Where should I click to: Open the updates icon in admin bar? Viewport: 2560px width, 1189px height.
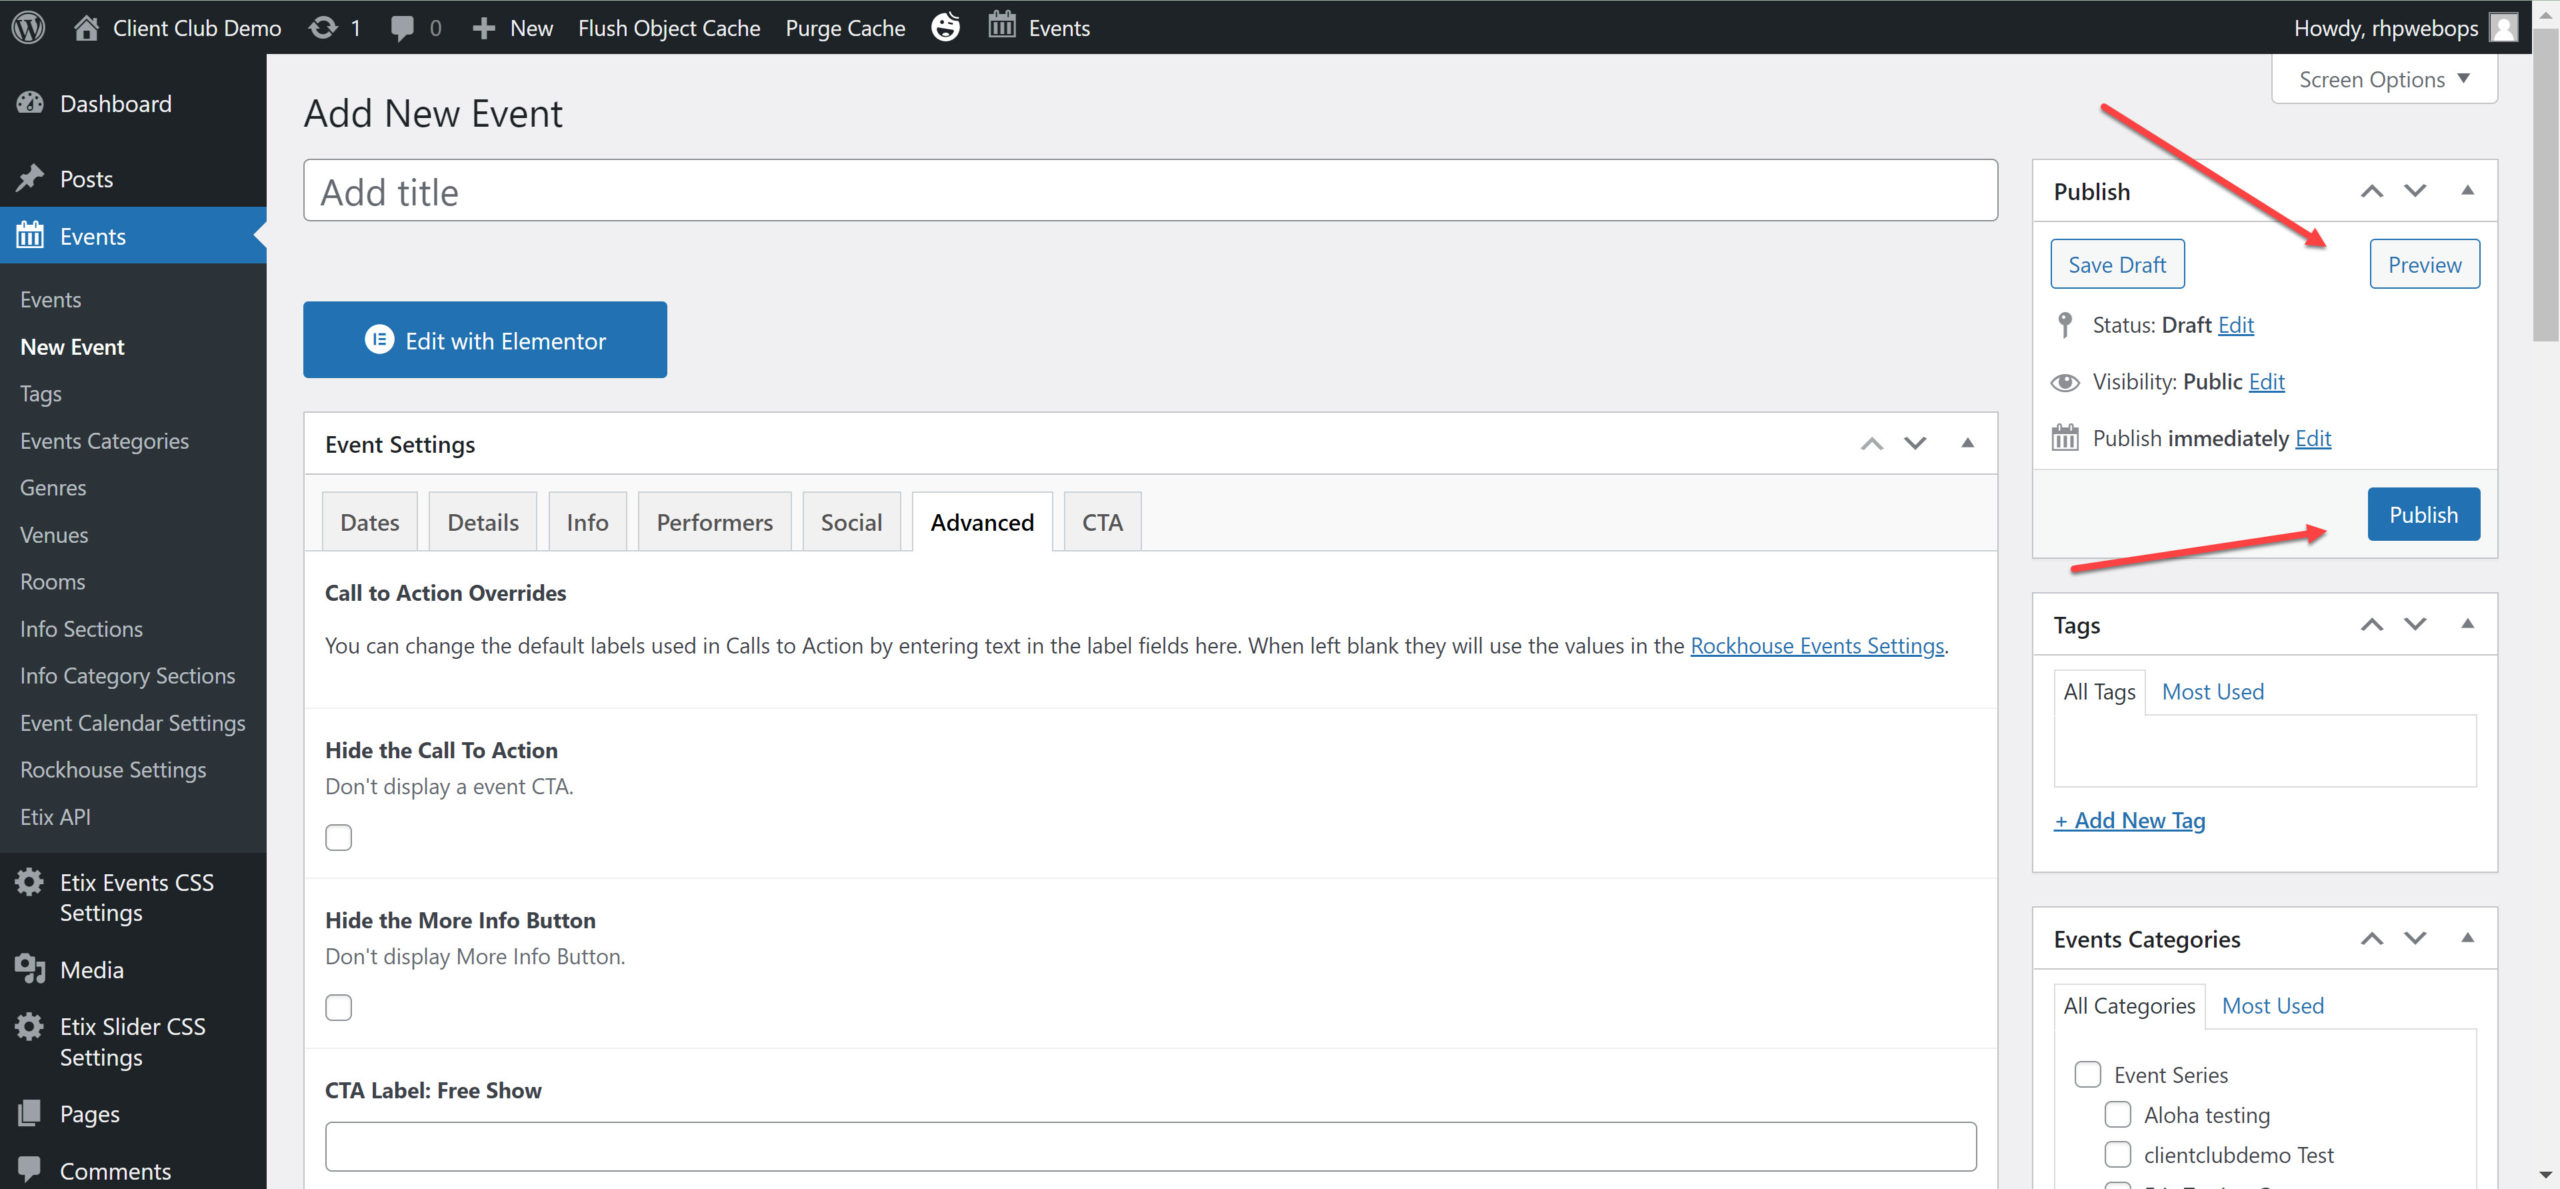[x=323, y=27]
